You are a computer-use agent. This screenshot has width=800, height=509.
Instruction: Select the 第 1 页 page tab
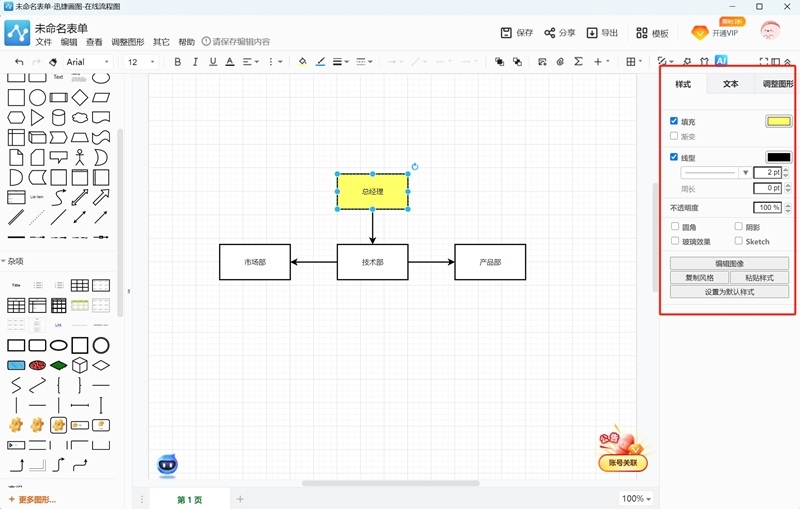tap(189, 499)
